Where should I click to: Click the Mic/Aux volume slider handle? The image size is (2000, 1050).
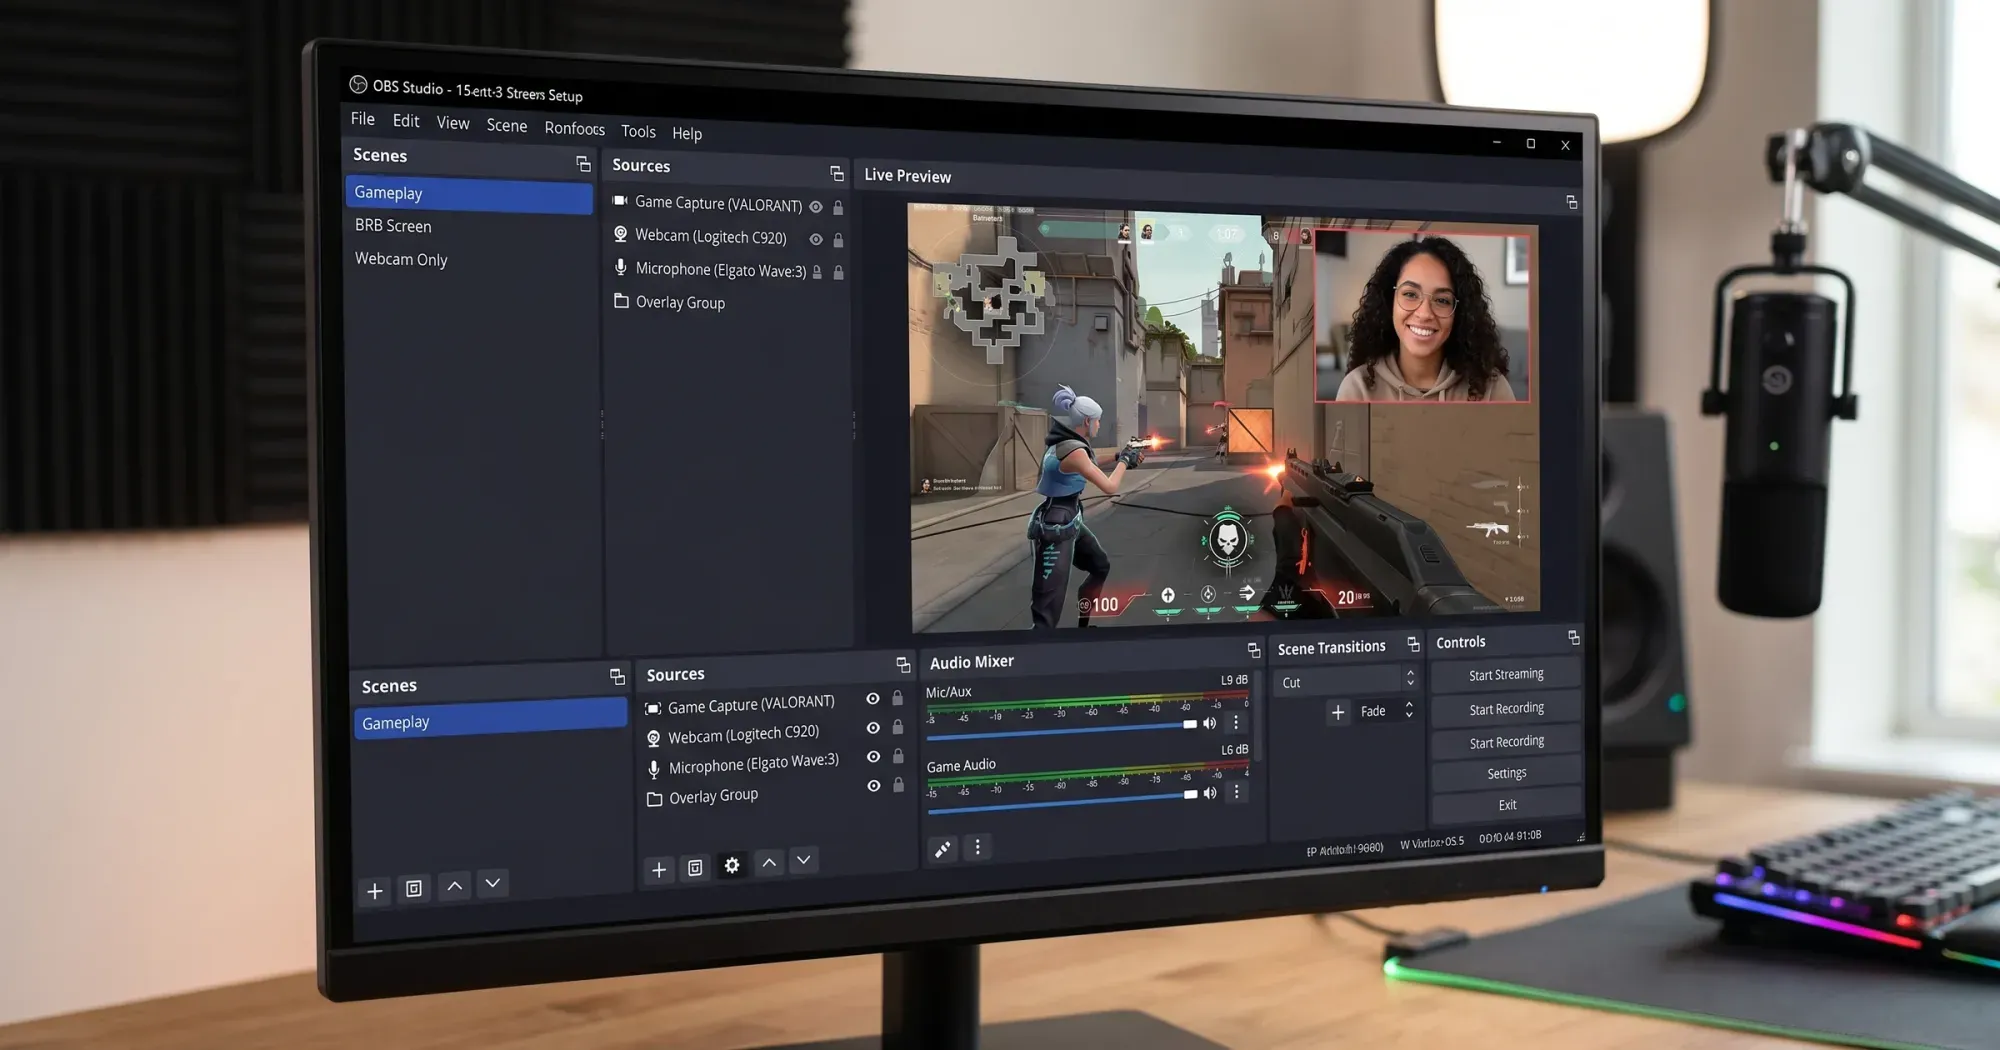1190,724
